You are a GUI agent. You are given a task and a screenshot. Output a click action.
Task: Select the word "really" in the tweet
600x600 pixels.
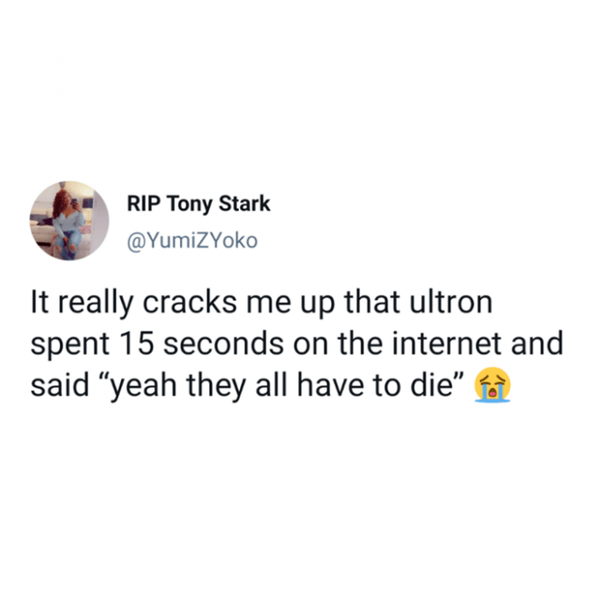pos(95,305)
